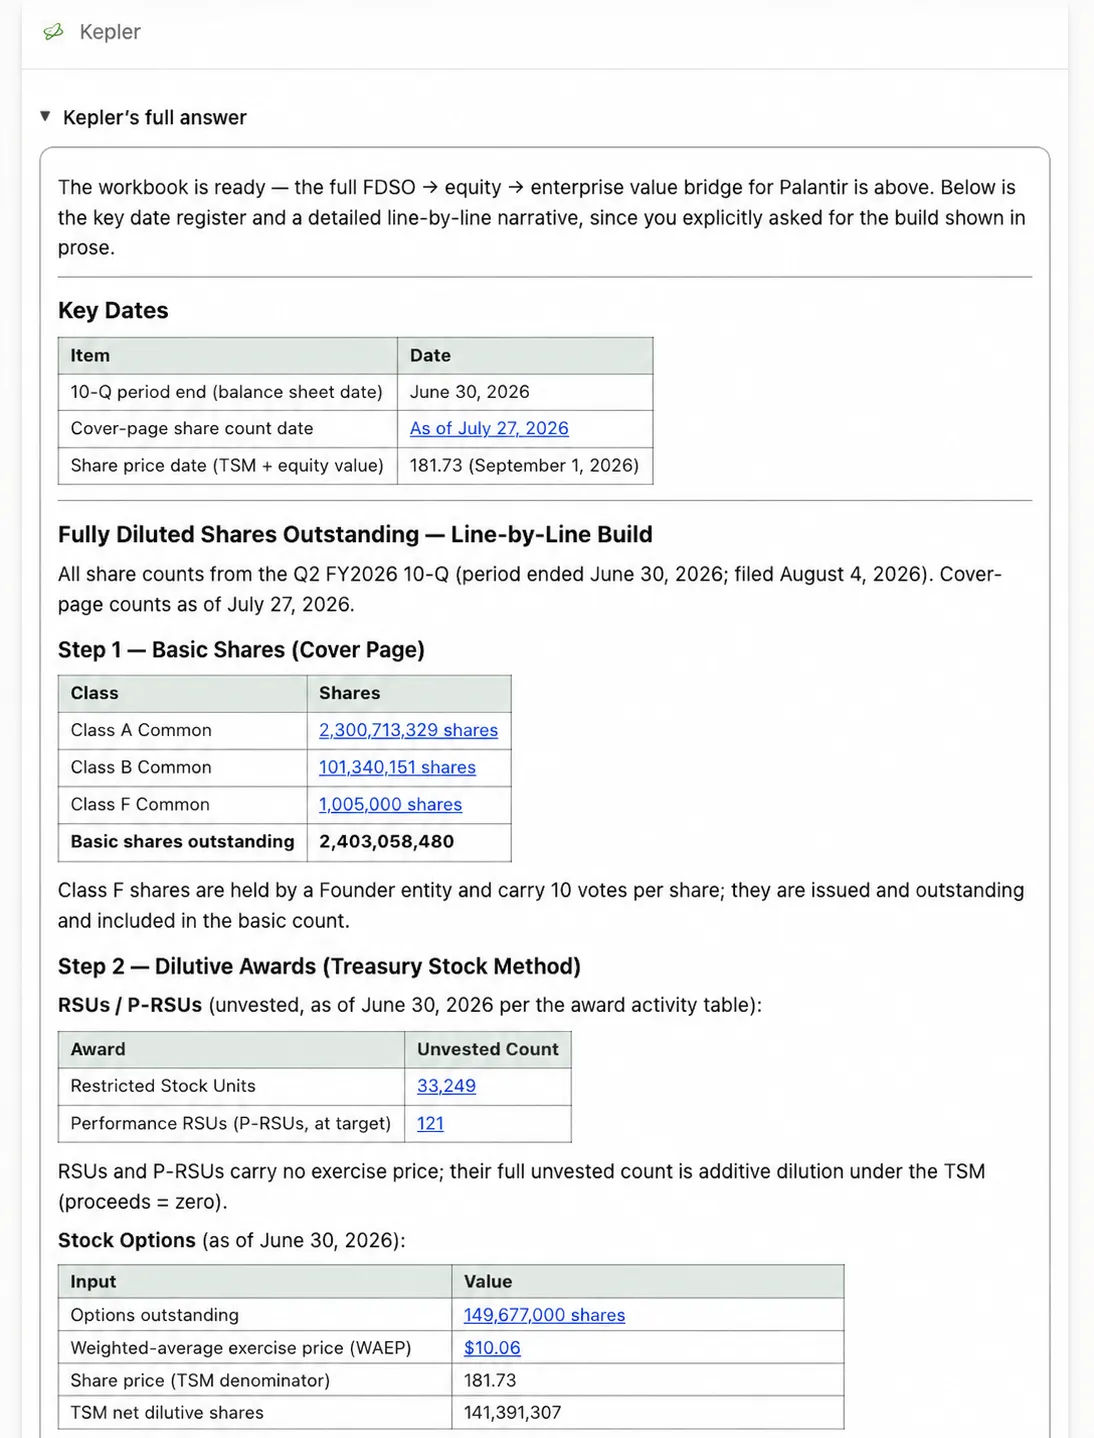Click 'Performance RSUs (P-RSUs, at target)' cell
Screen dimensions: 1094x1438
[x=231, y=1123]
